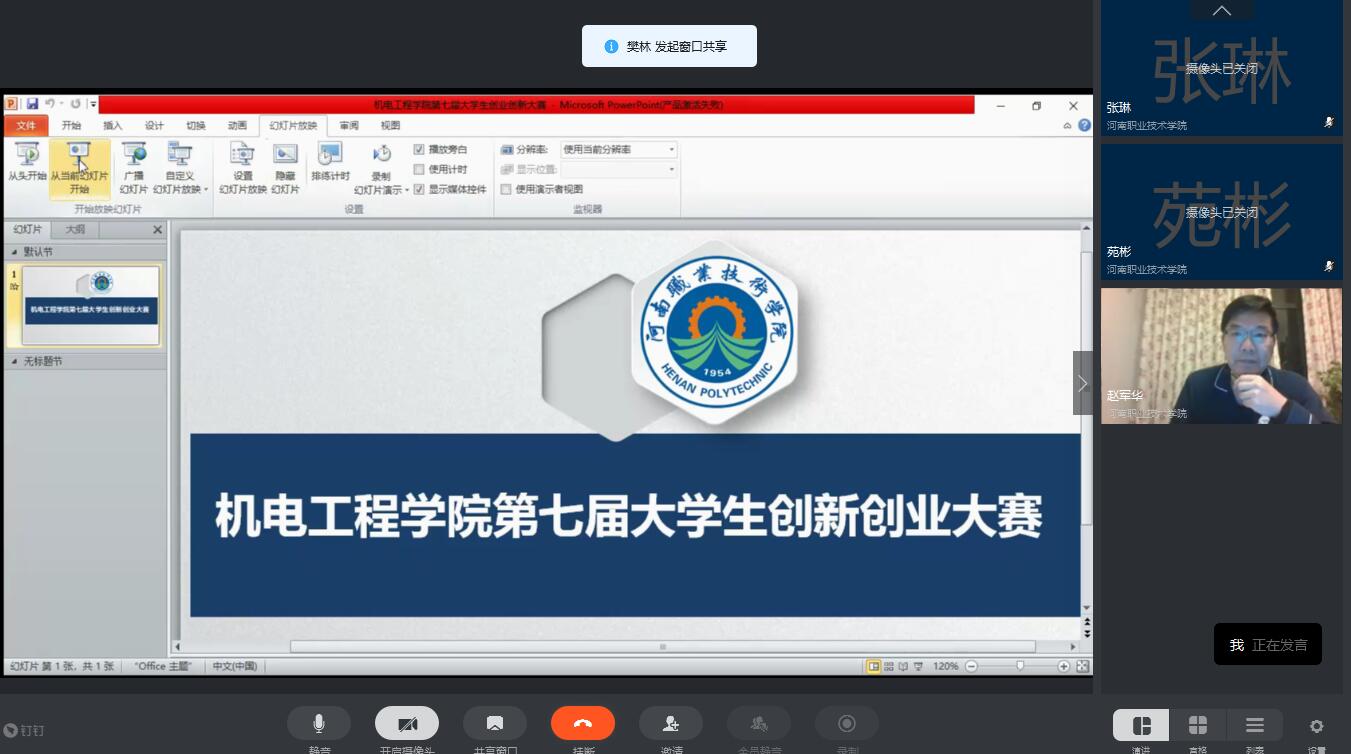Viewport: 1351px width, 754px height.
Task: Open the 大纲 outline pane tab
Action: click(x=76, y=230)
